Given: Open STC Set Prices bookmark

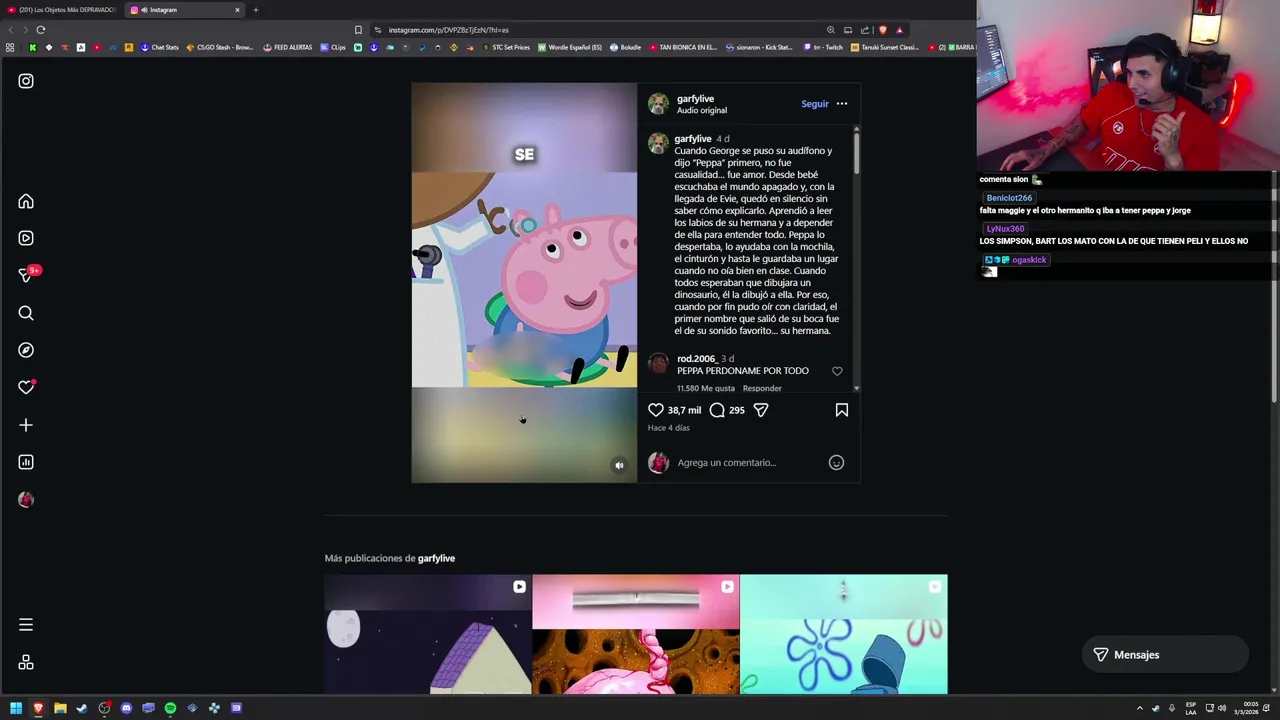Looking at the screenshot, I should click(x=506, y=47).
